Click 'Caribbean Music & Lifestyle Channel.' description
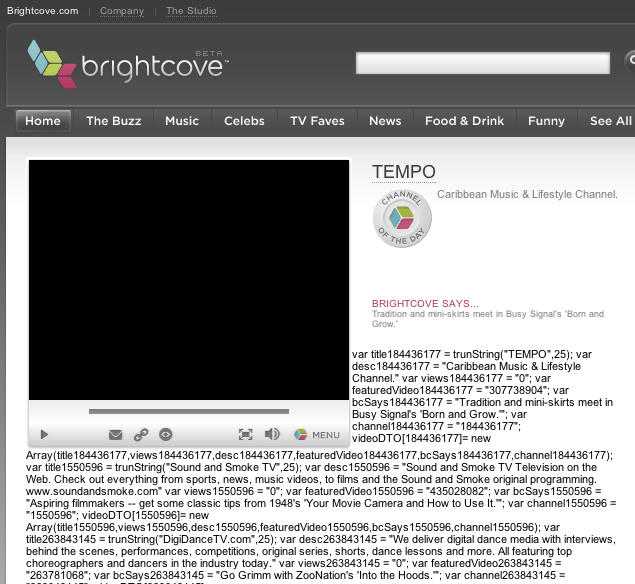635x584 pixels. point(527,194)
